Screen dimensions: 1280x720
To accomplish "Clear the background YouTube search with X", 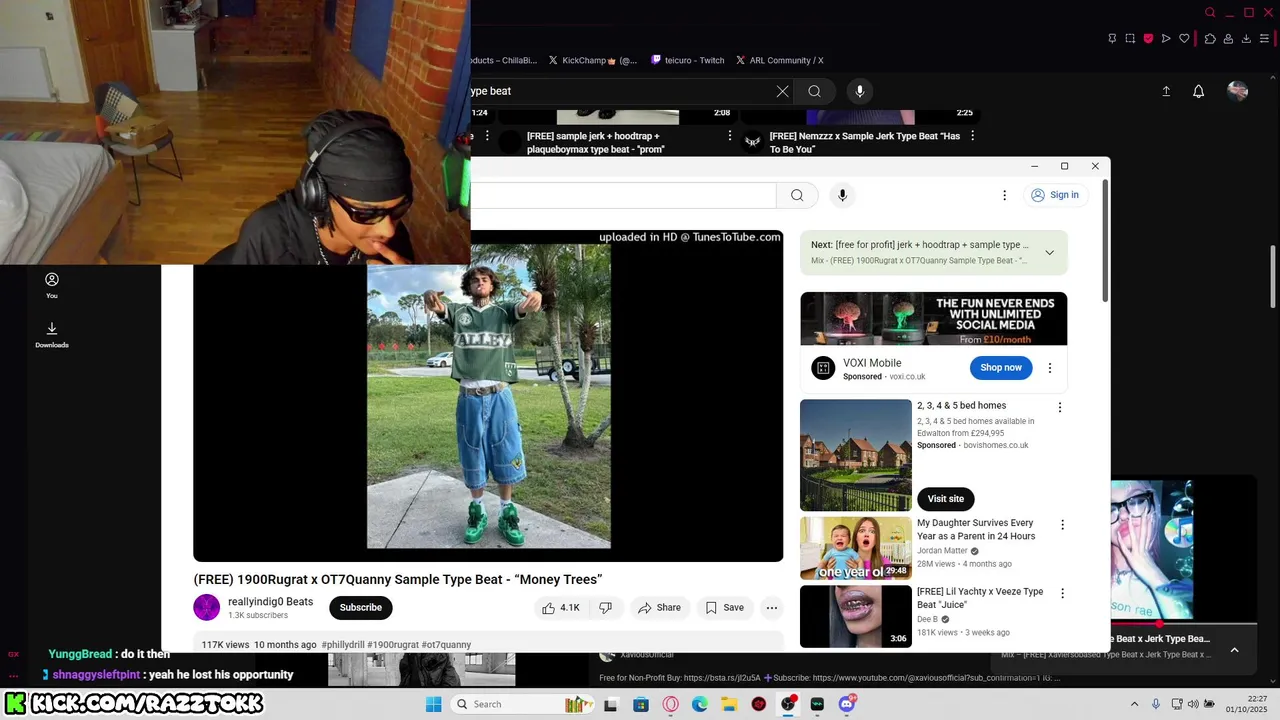I will click(783, 91).
